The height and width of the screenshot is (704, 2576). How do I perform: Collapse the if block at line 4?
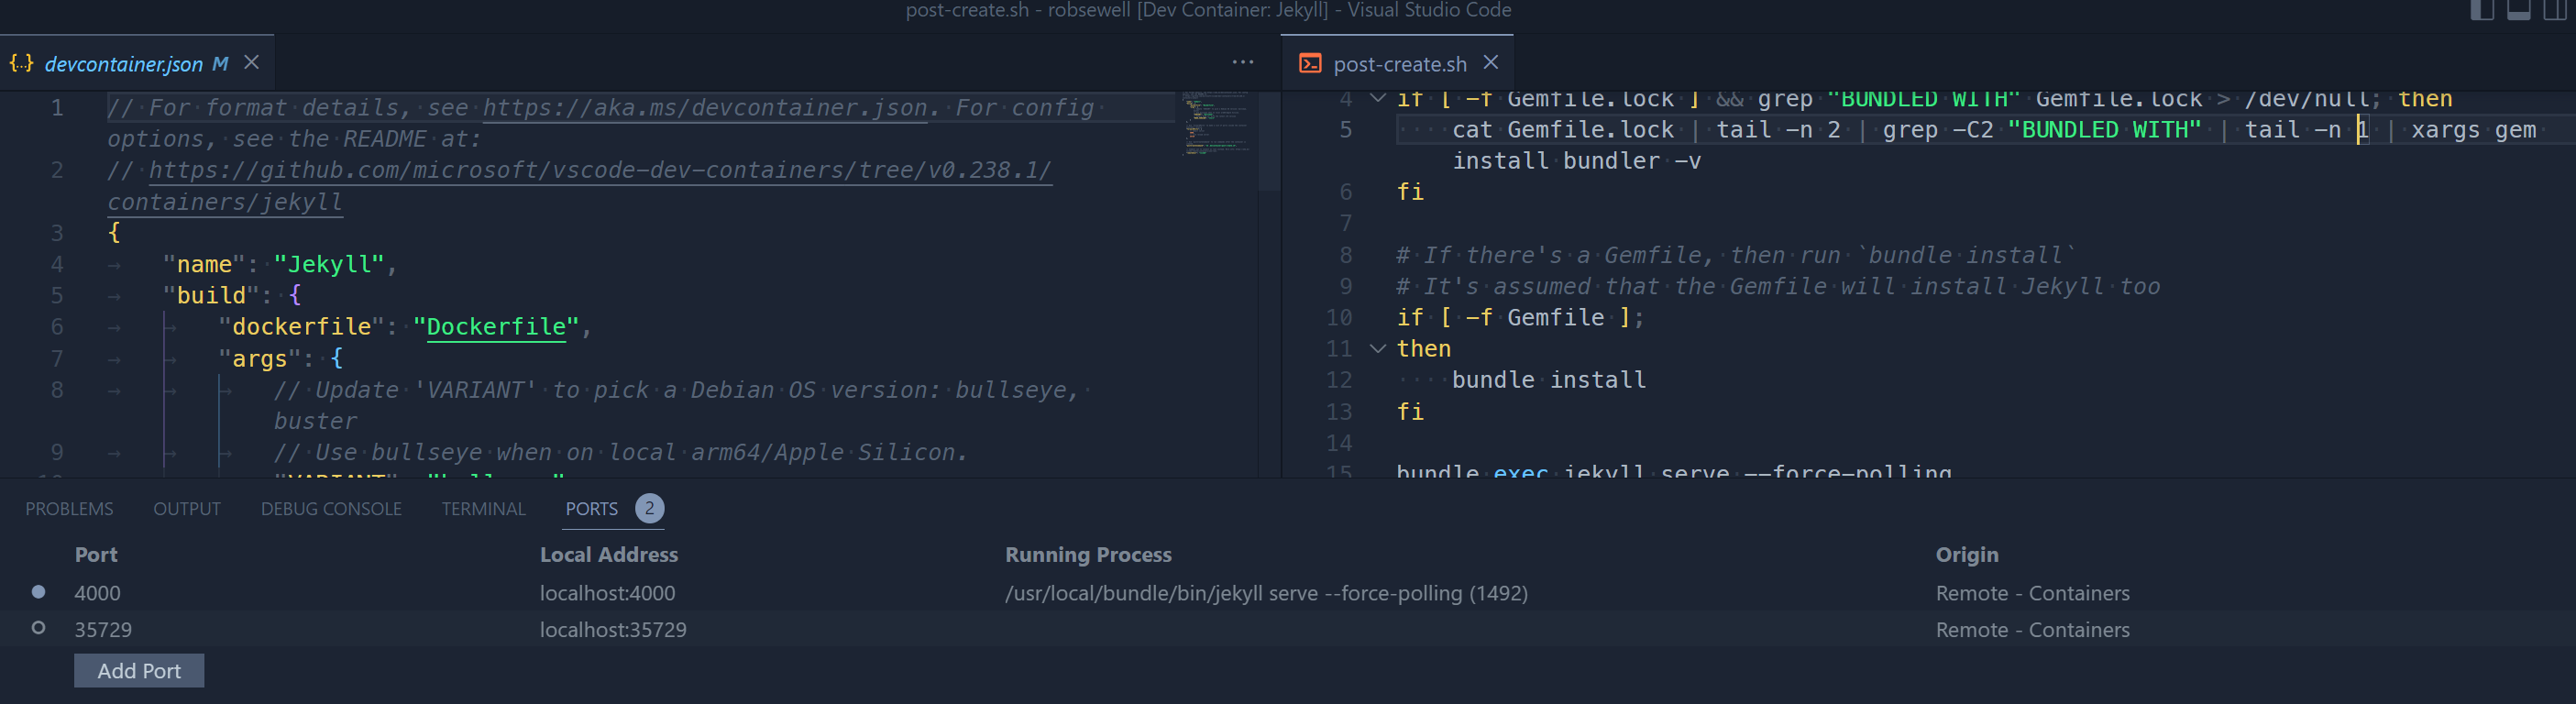(1377, 99)
